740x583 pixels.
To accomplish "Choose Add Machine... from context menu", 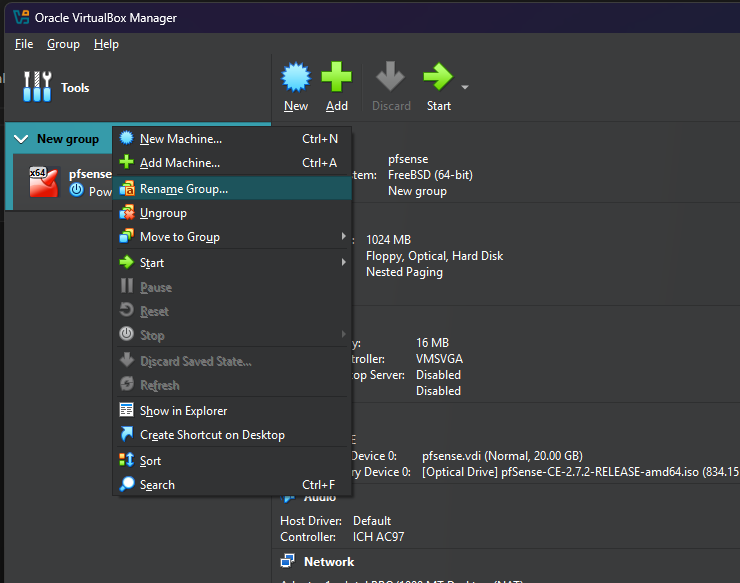I will tap(232, 163).
